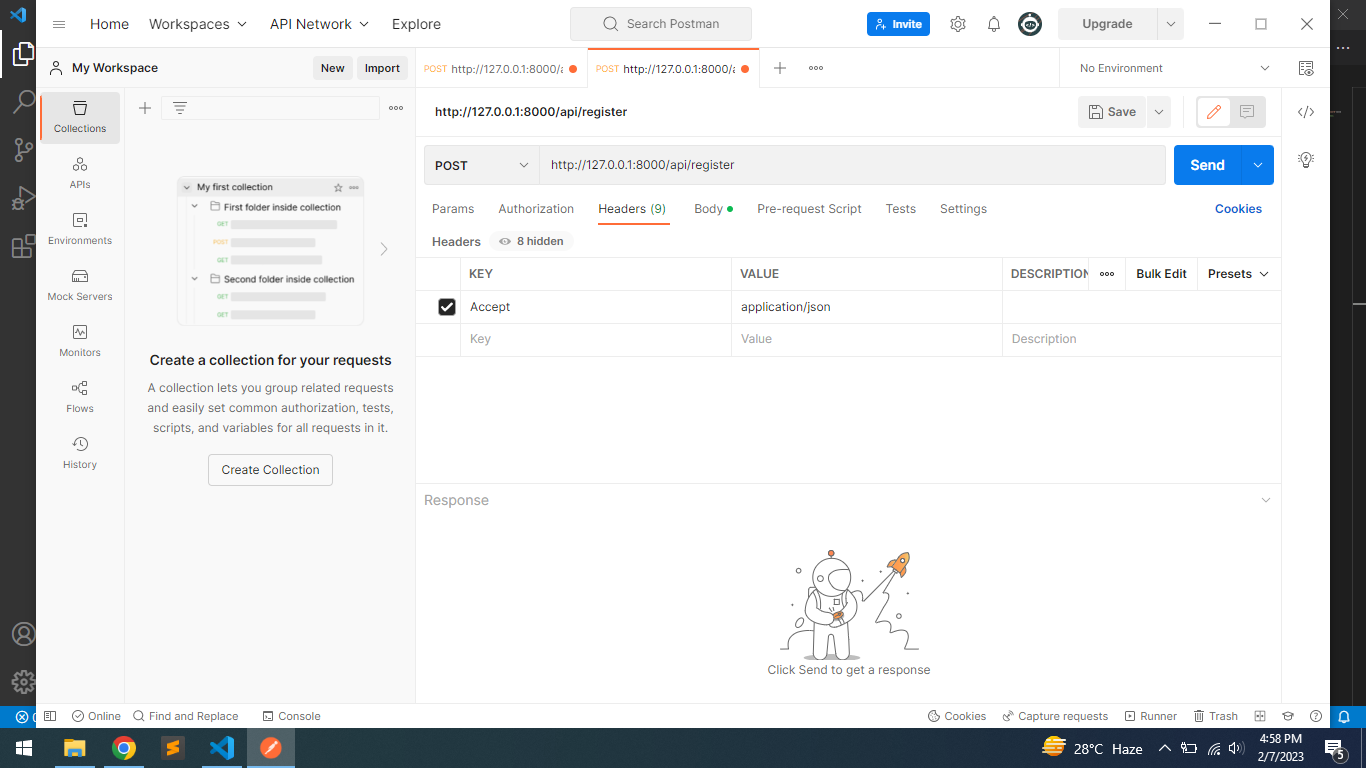Viewport: 1366px width, 768px height.
Task: Expand the API Network dropdown
Action: (x=319, y=24)
